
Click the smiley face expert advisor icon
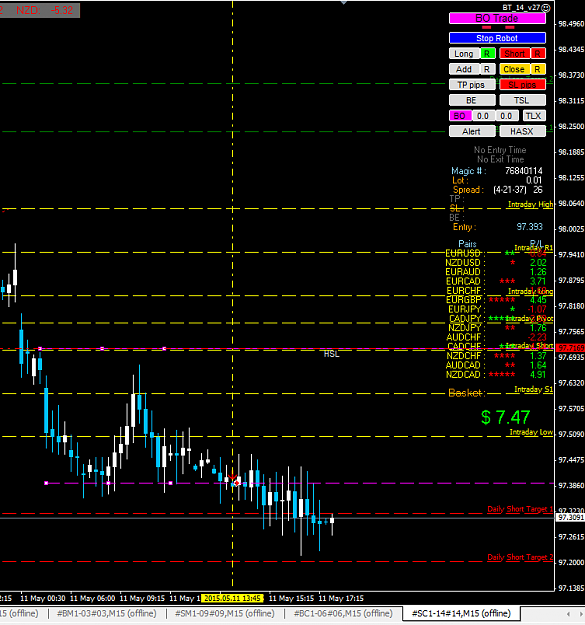tap(547, 8)
